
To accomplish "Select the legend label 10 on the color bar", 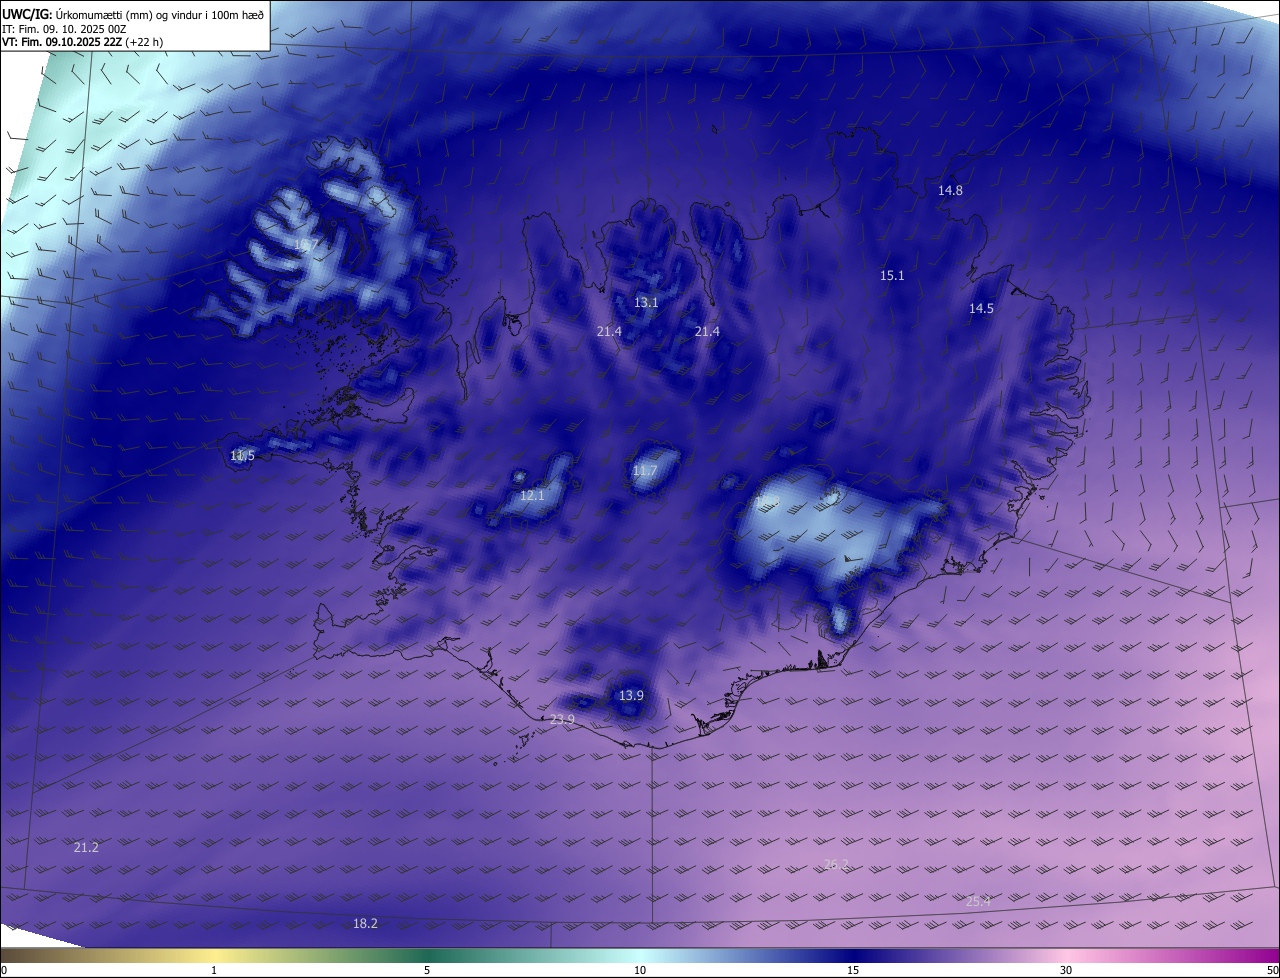I will click(640, 970).
